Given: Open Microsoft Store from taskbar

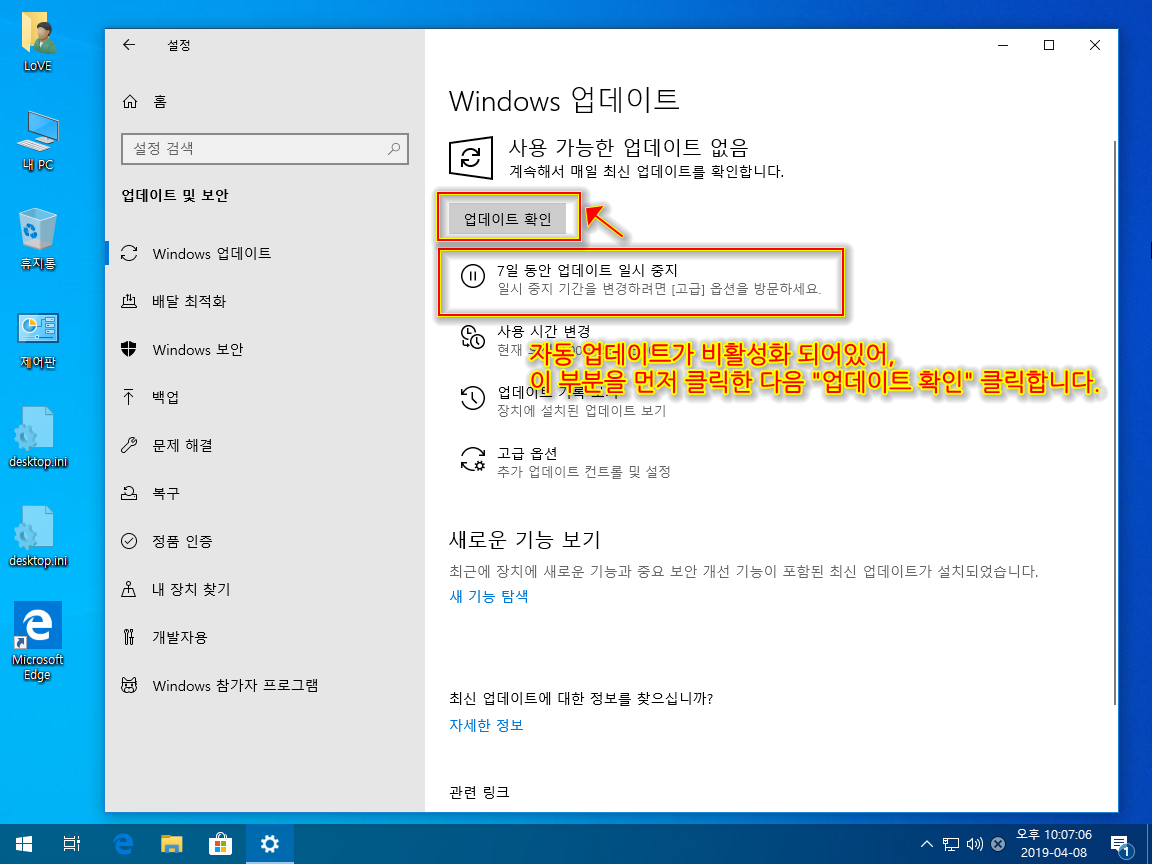Looking at the screenshot, I should coord(220,844).
